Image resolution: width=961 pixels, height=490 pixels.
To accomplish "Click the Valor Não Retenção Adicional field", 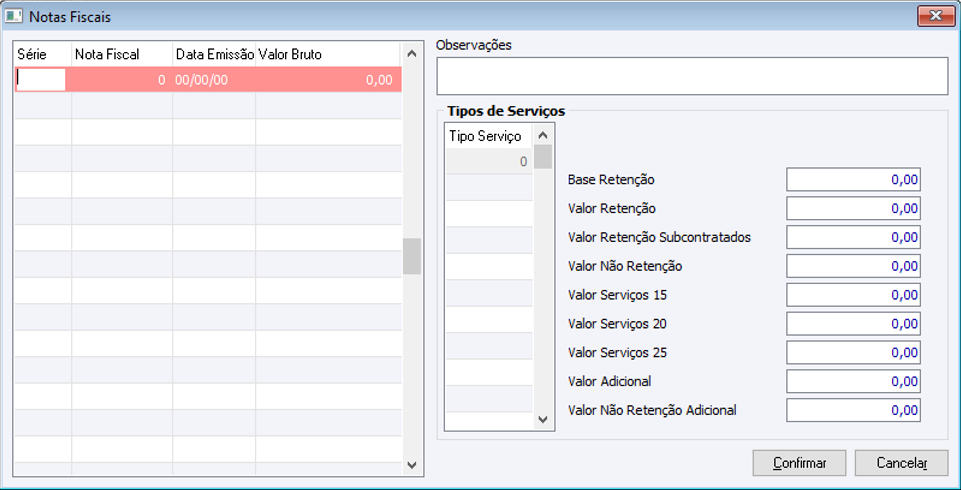I will click(852, 410).
